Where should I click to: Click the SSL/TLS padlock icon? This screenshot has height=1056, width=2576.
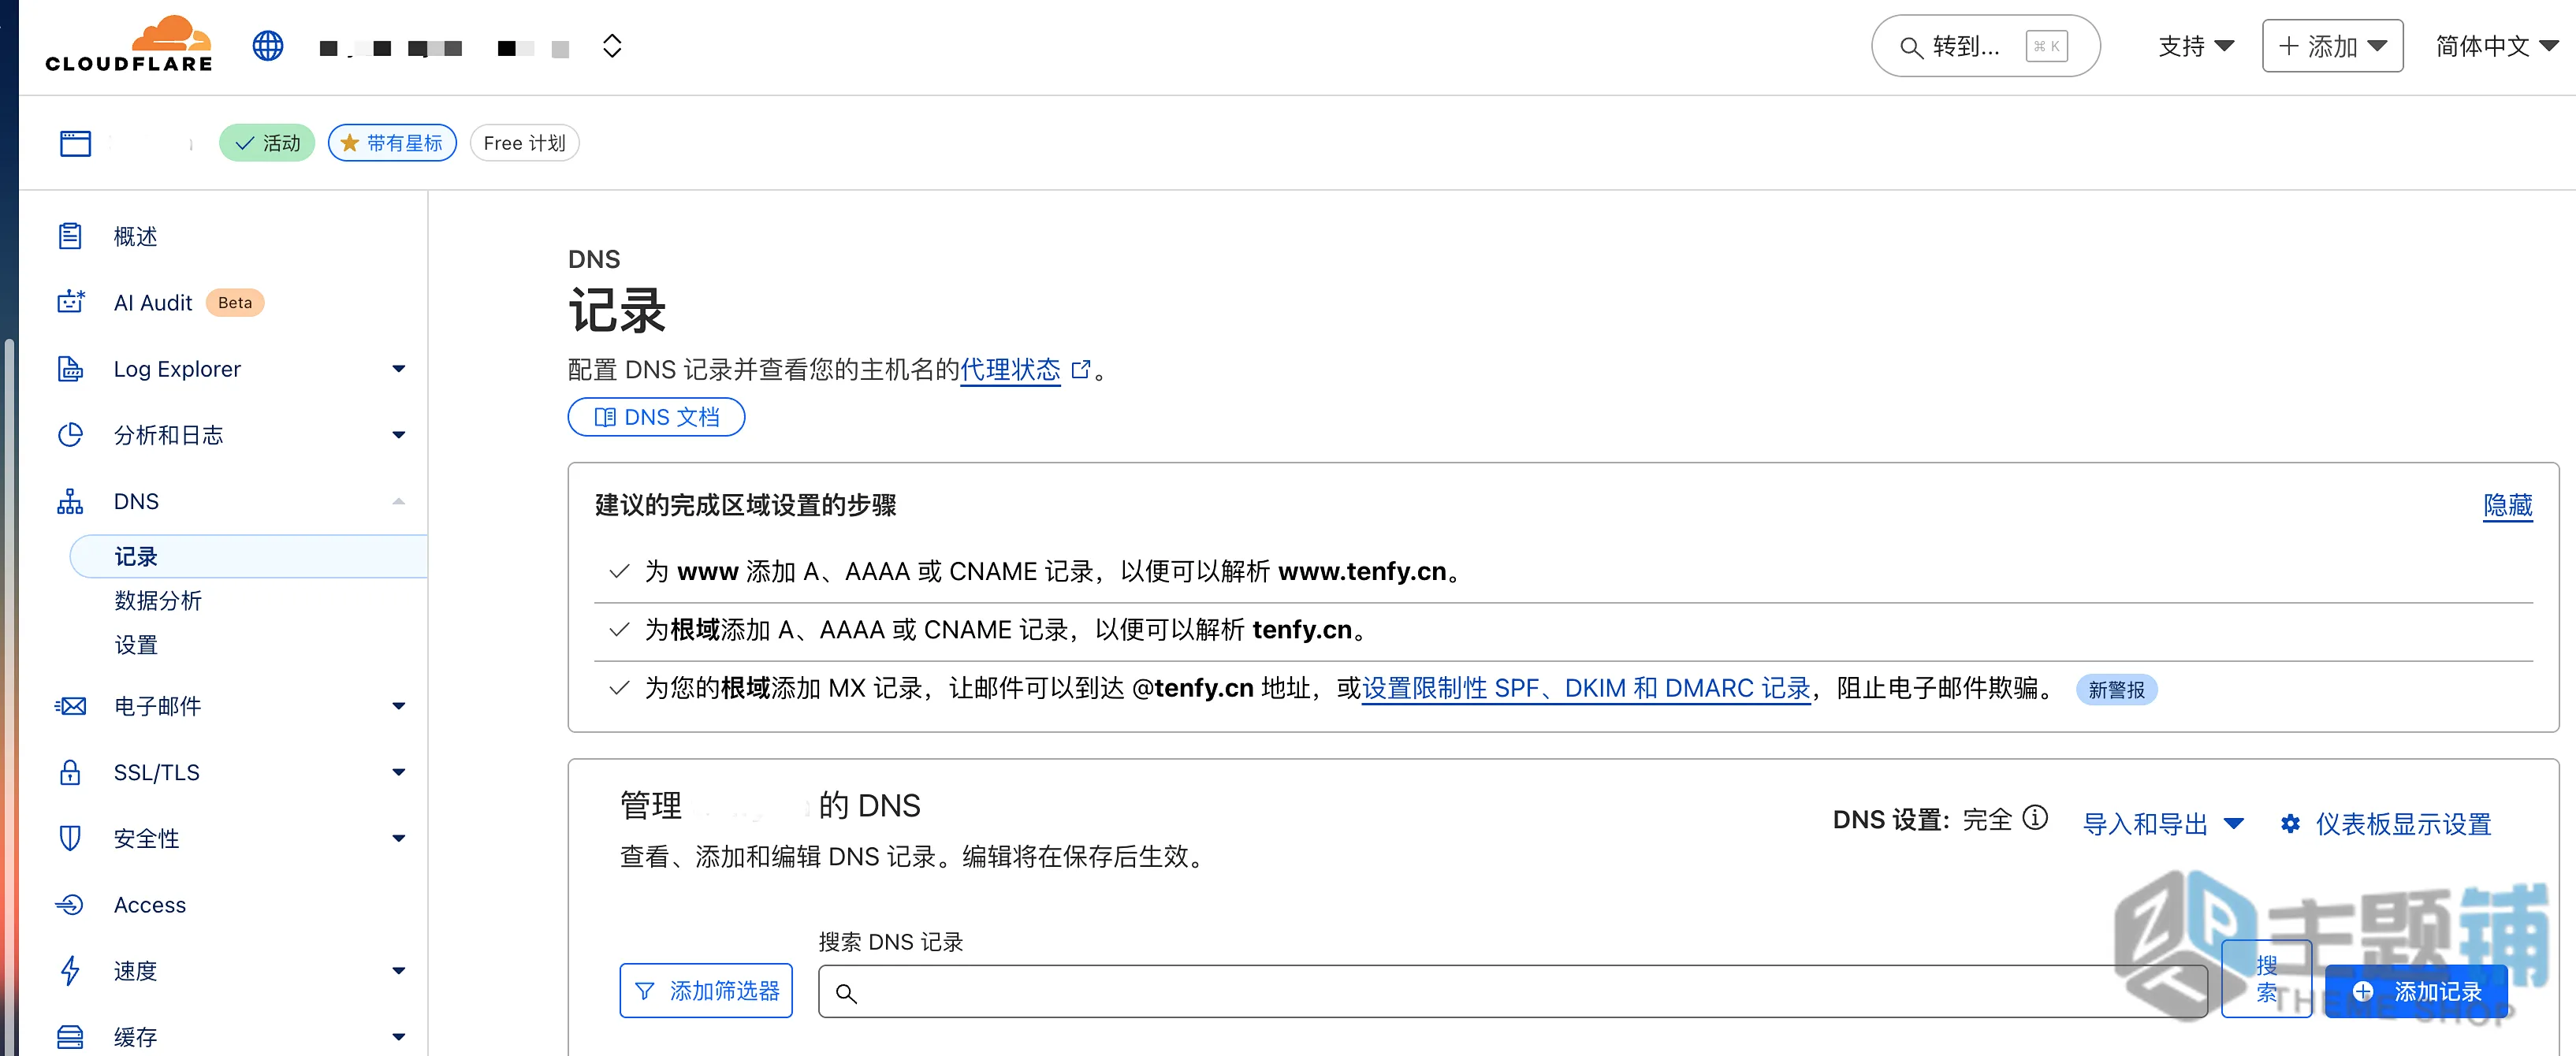tap(70, 772)
